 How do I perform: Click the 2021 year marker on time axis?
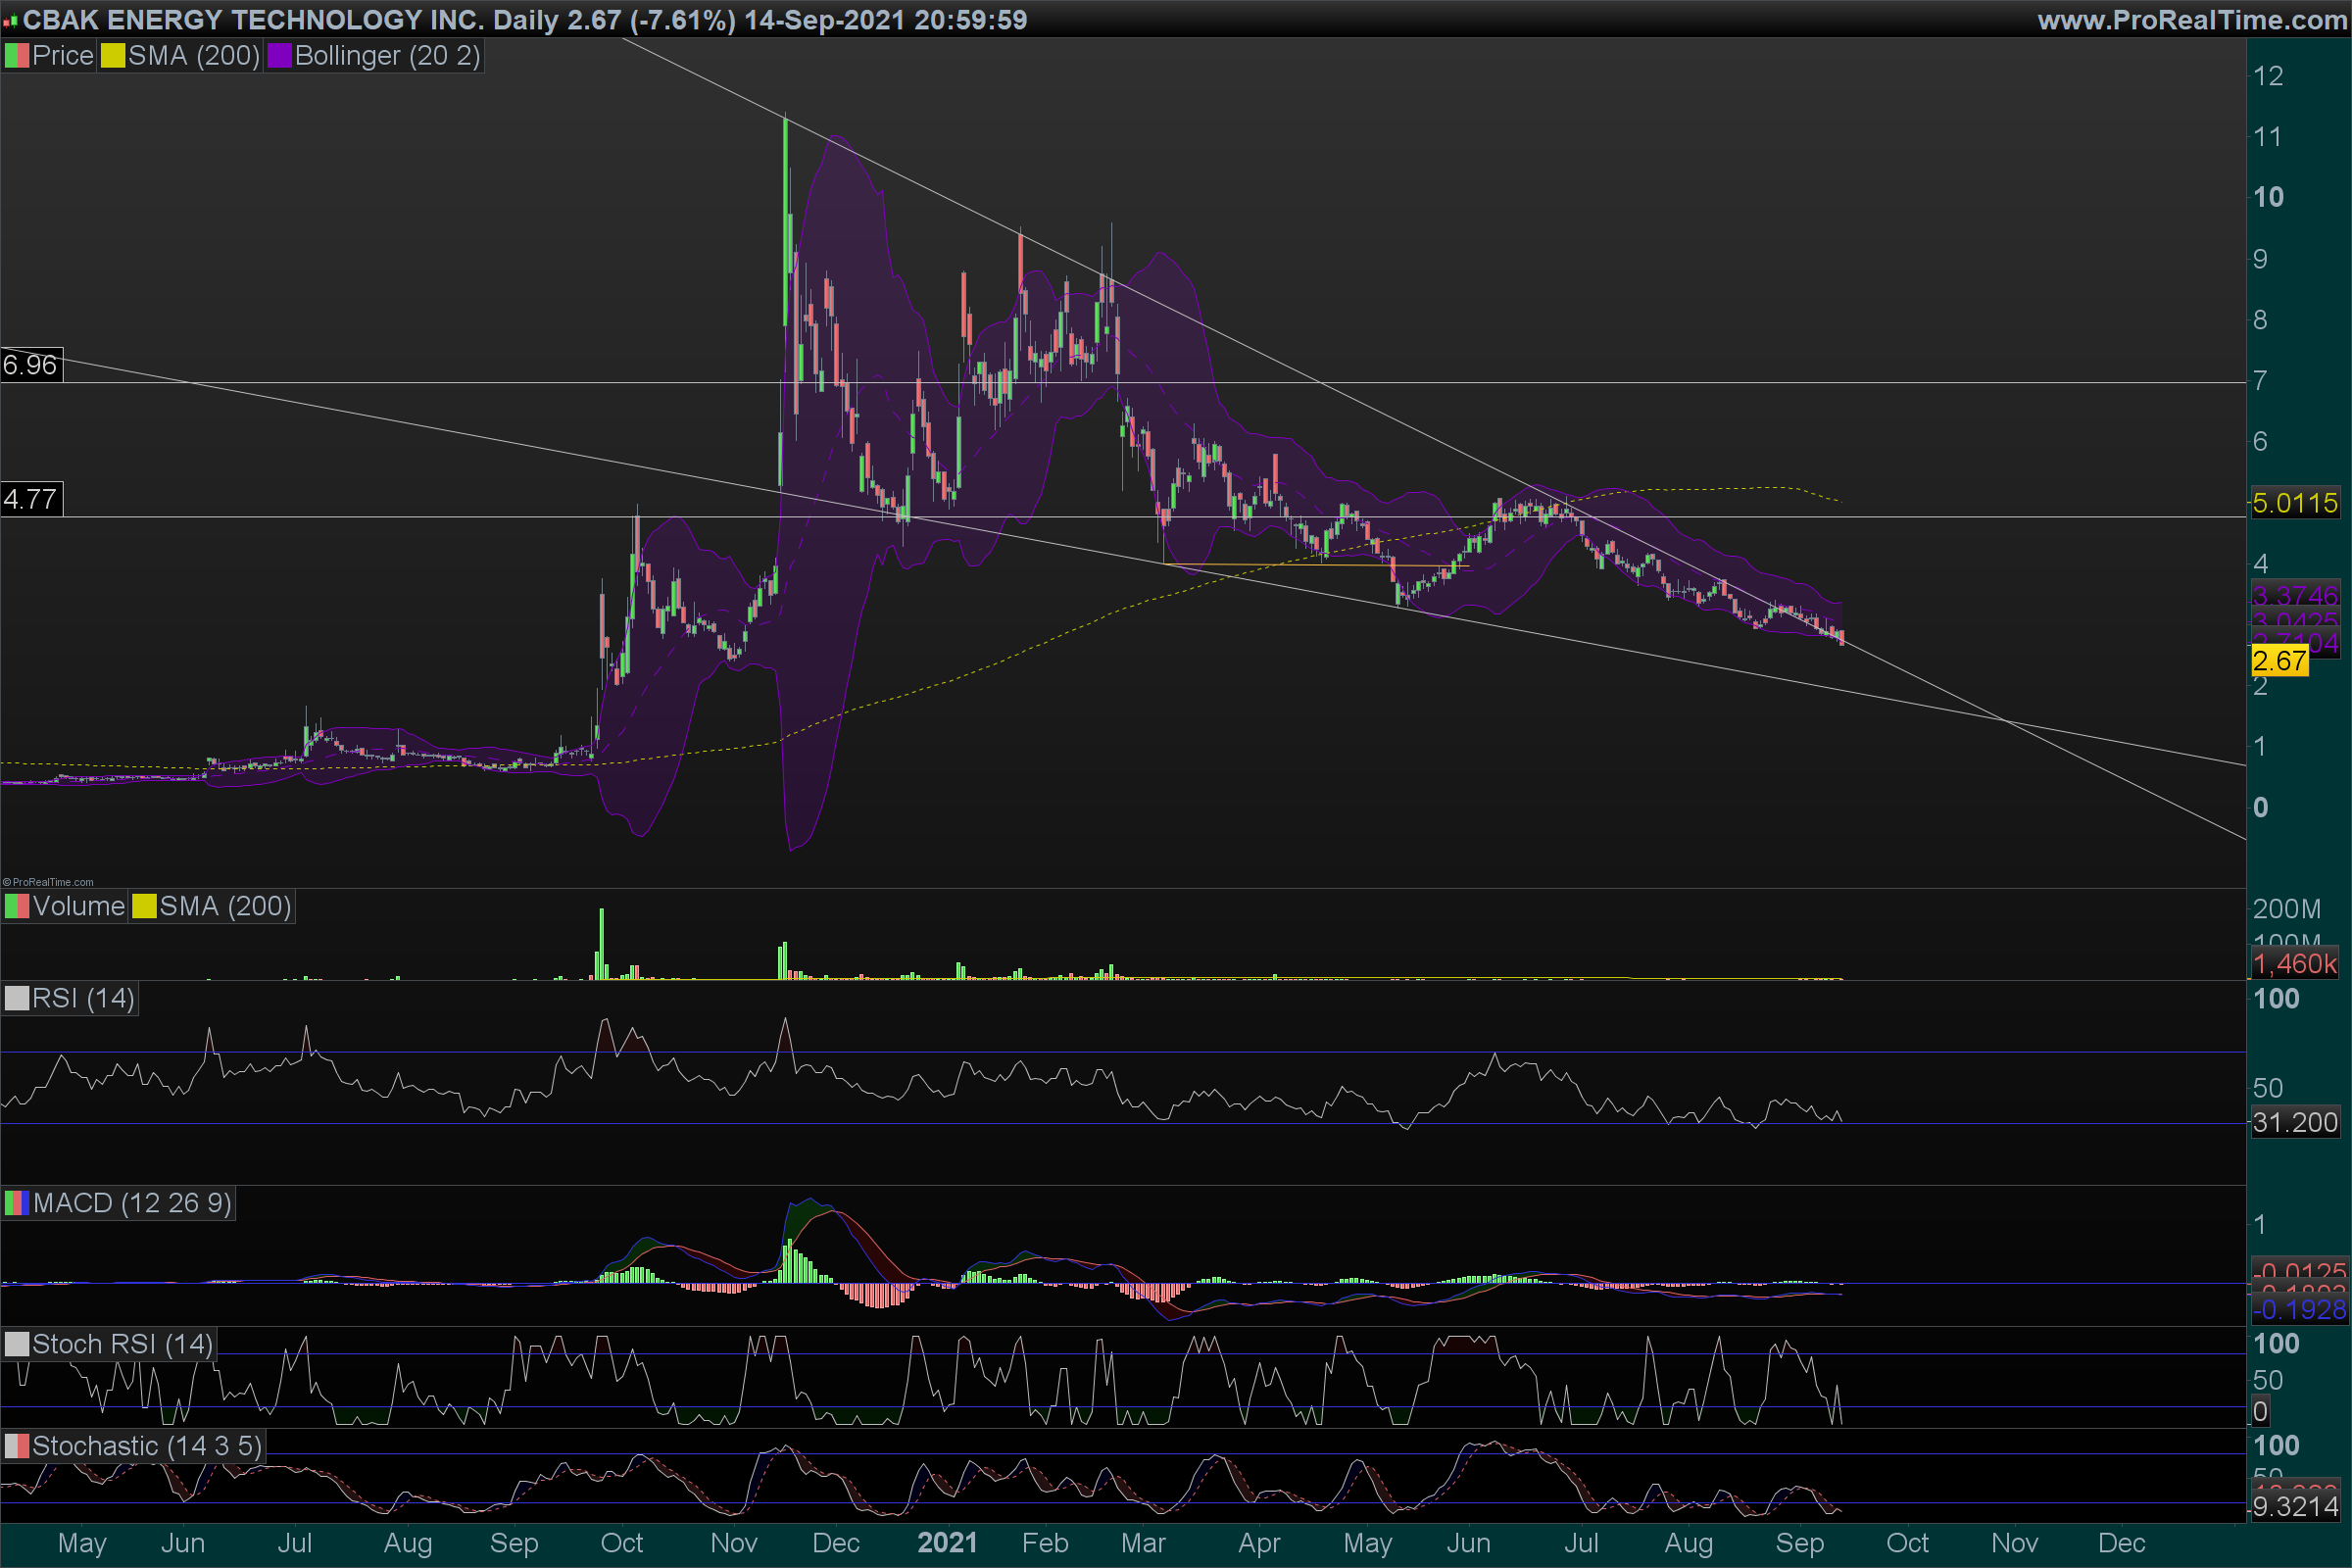pyautogui.click(x=946, y=1542)
